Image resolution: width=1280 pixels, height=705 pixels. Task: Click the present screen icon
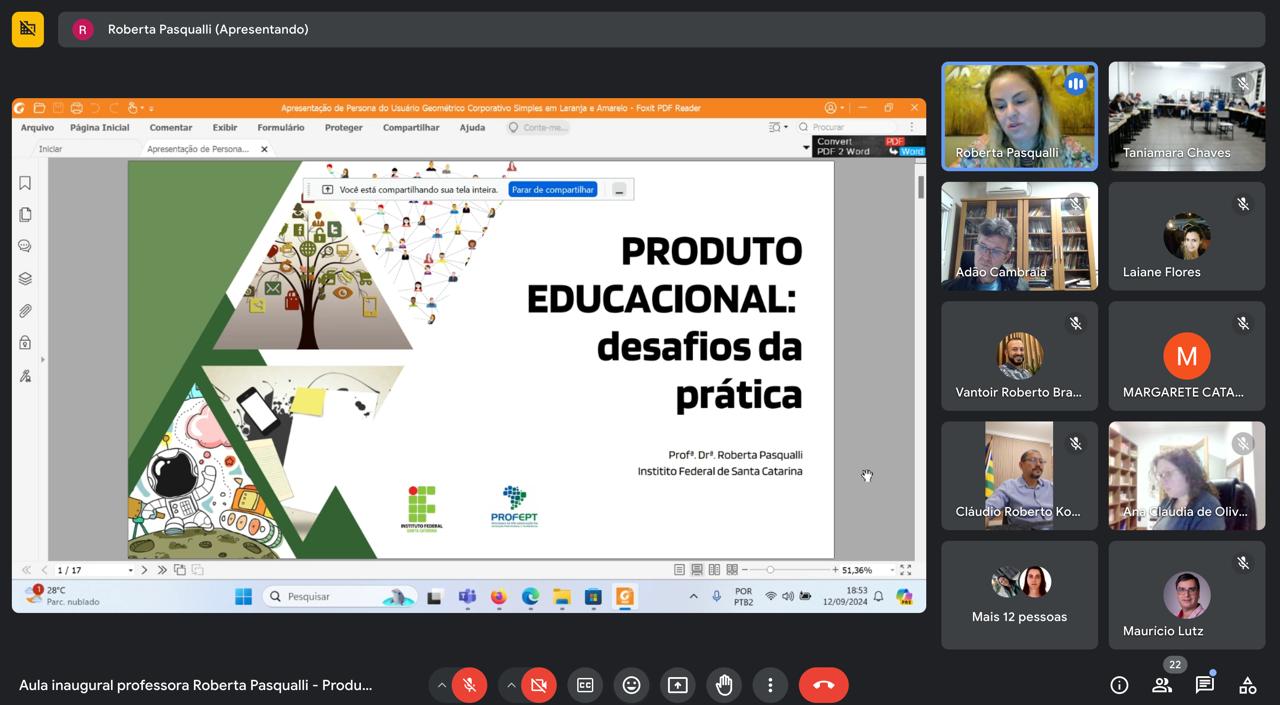pos(678,685)
